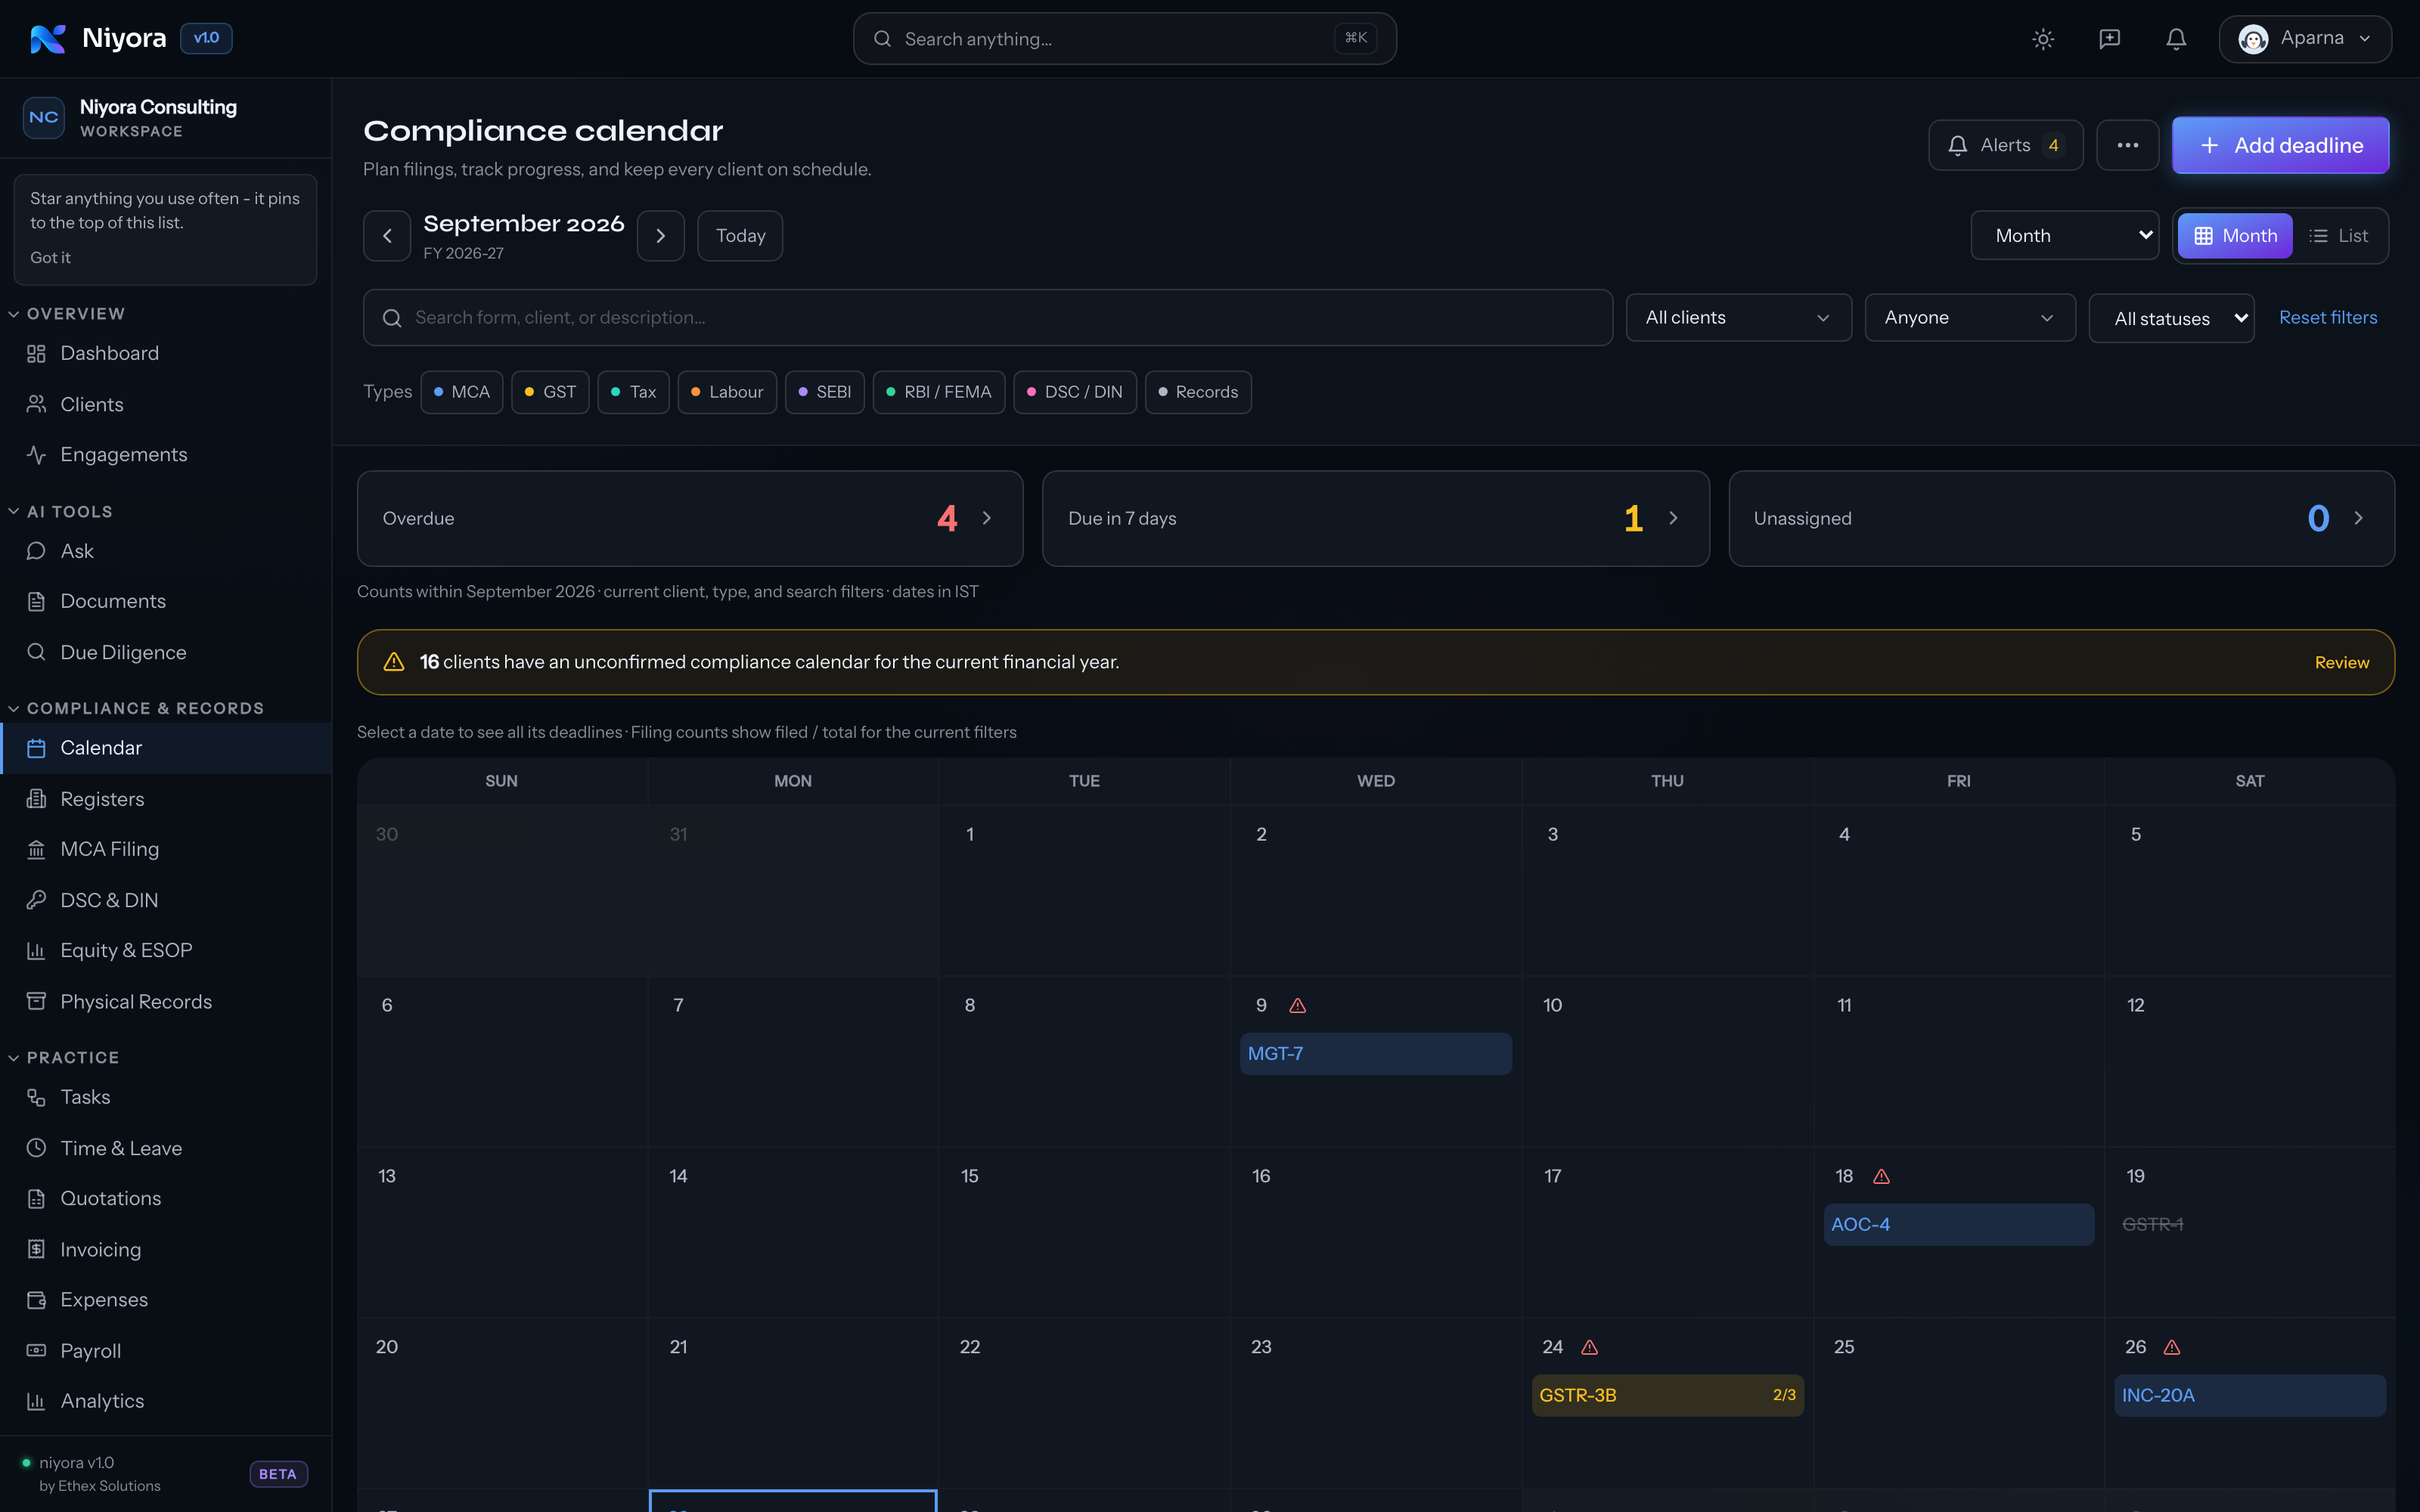Toggle the Tax type filter chip
Viewport: 2420px width, 1512px height.
coord(633,392)
